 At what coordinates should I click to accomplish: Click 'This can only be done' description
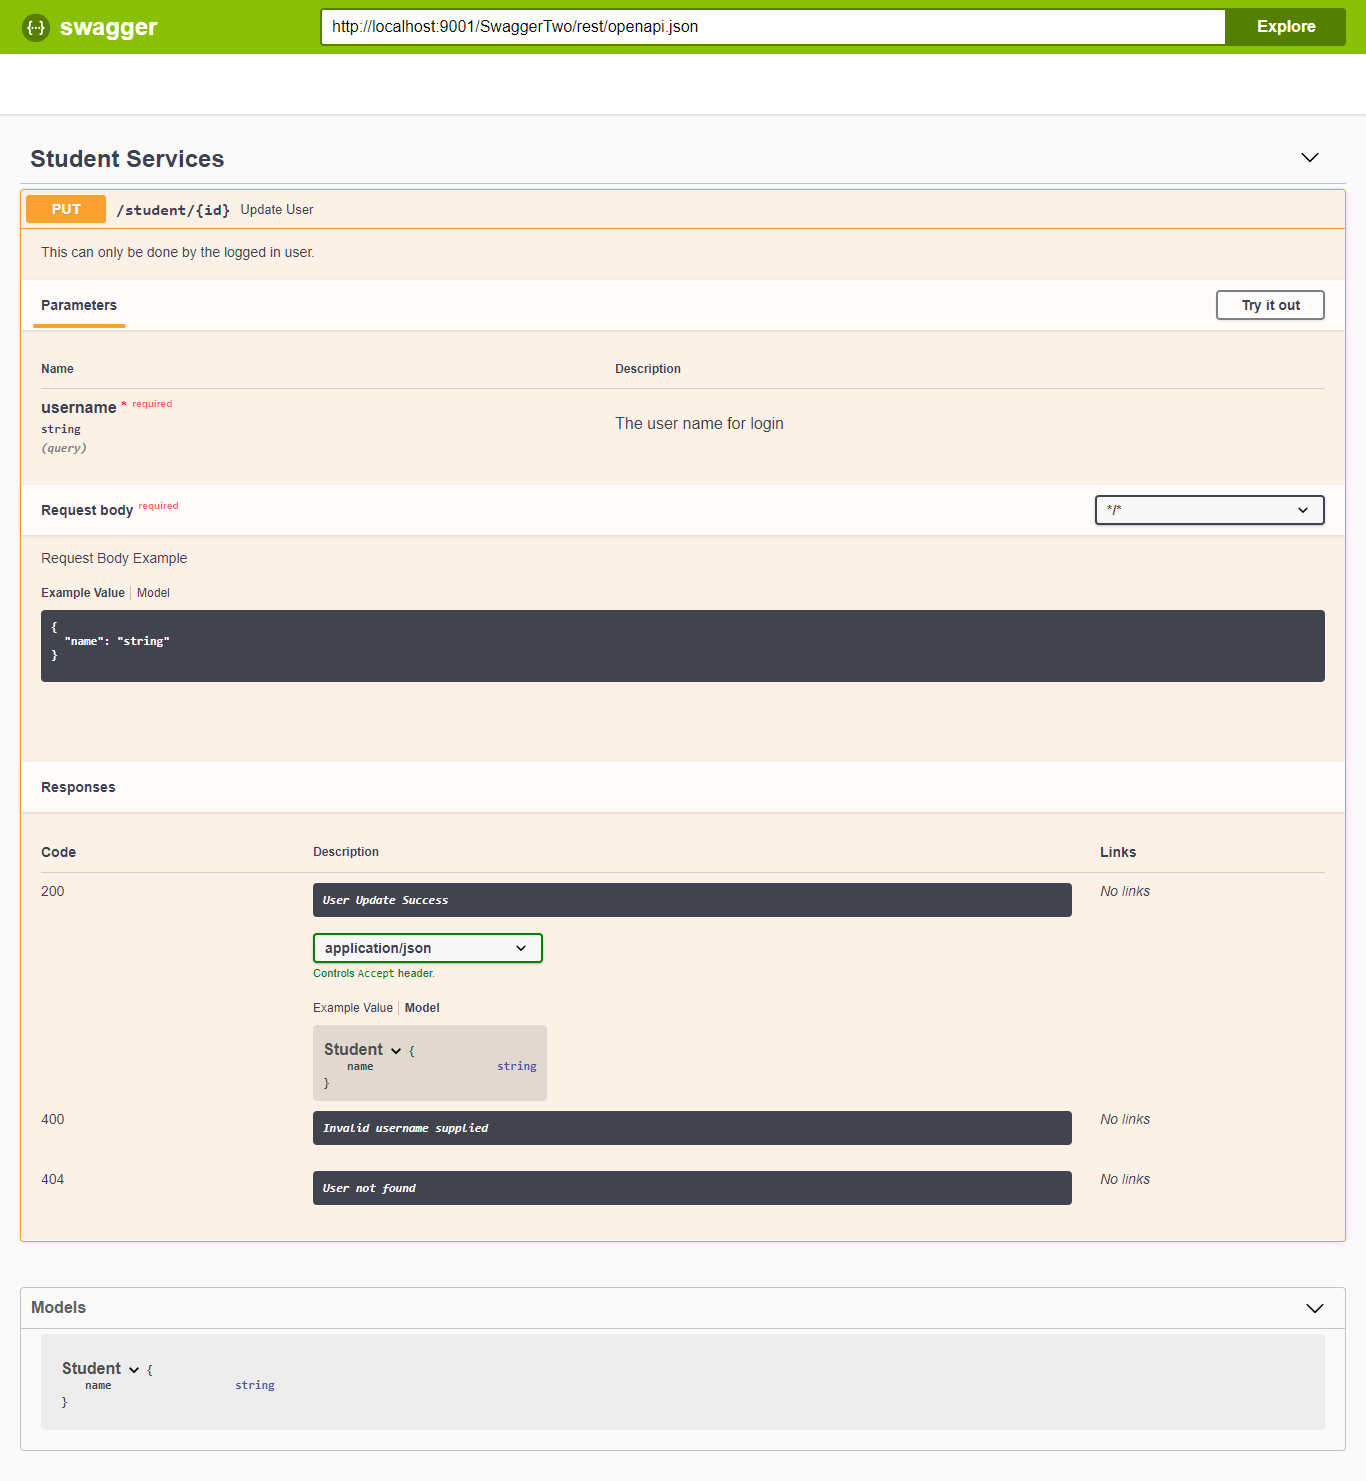178,252
